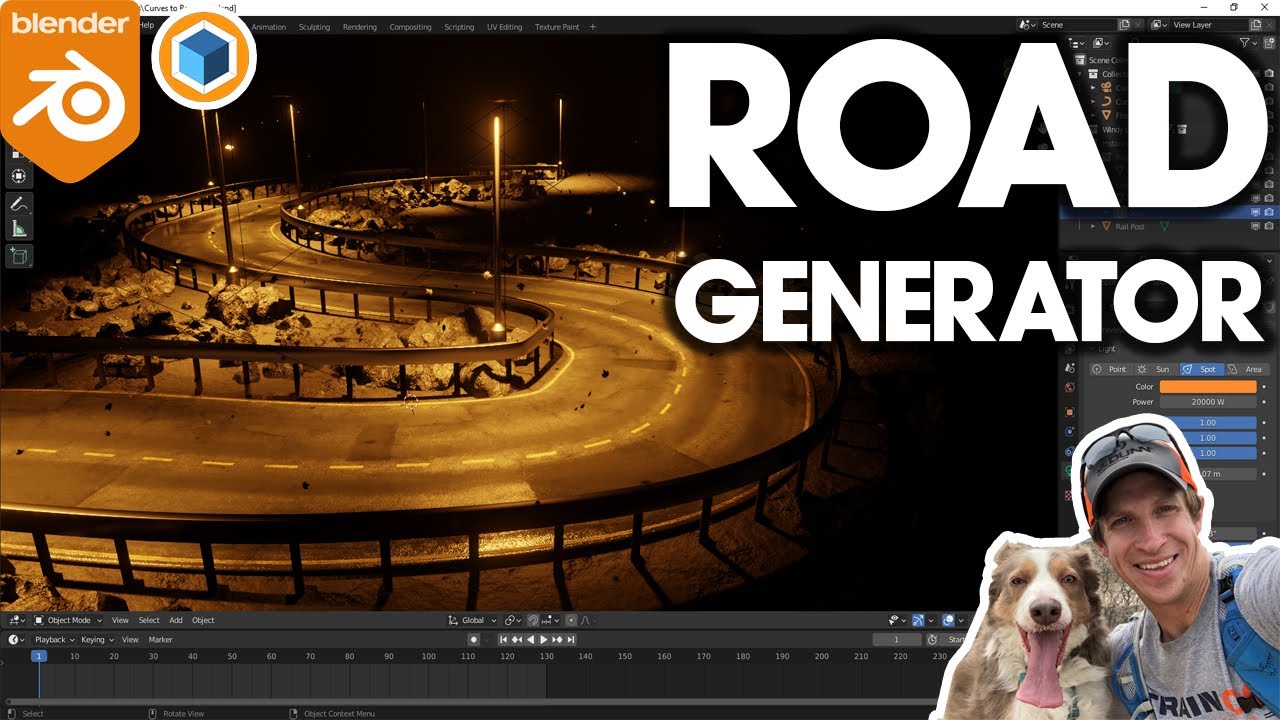This screenshot has height=720, width=1280.
Task: Switch to the Scripting workspace tab
Action: [x=459, y=27]
